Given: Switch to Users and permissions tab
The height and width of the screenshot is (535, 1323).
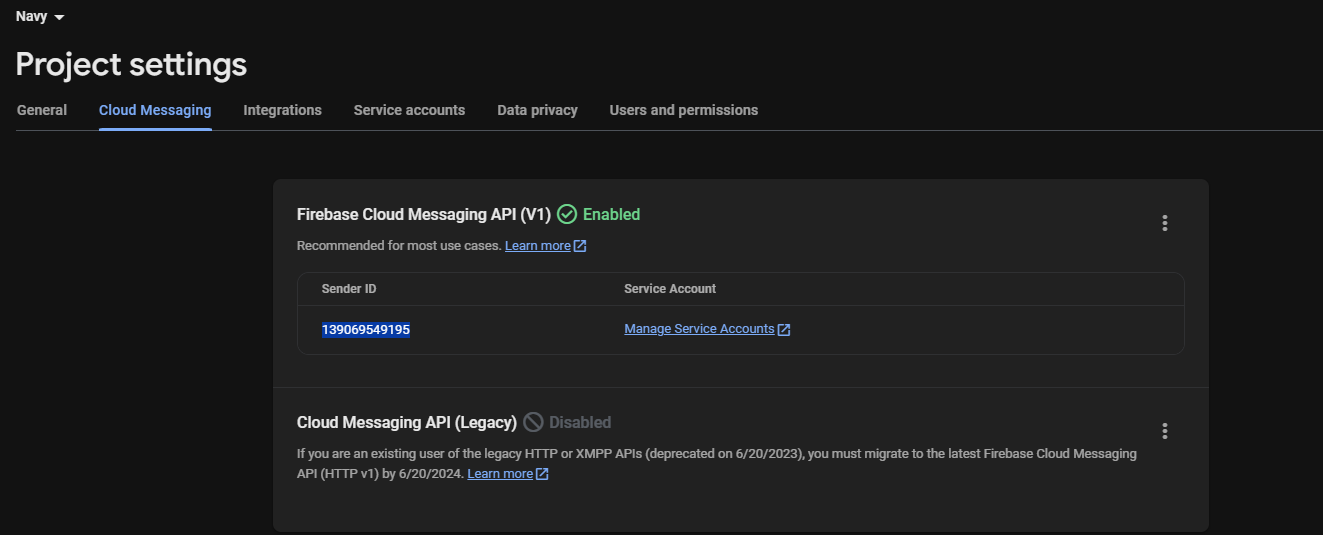Looking at the screenshot, I should [683, 110].
